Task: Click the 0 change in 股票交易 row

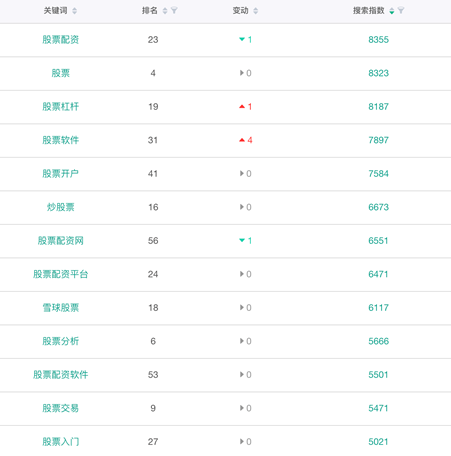Action: [246, 408]
